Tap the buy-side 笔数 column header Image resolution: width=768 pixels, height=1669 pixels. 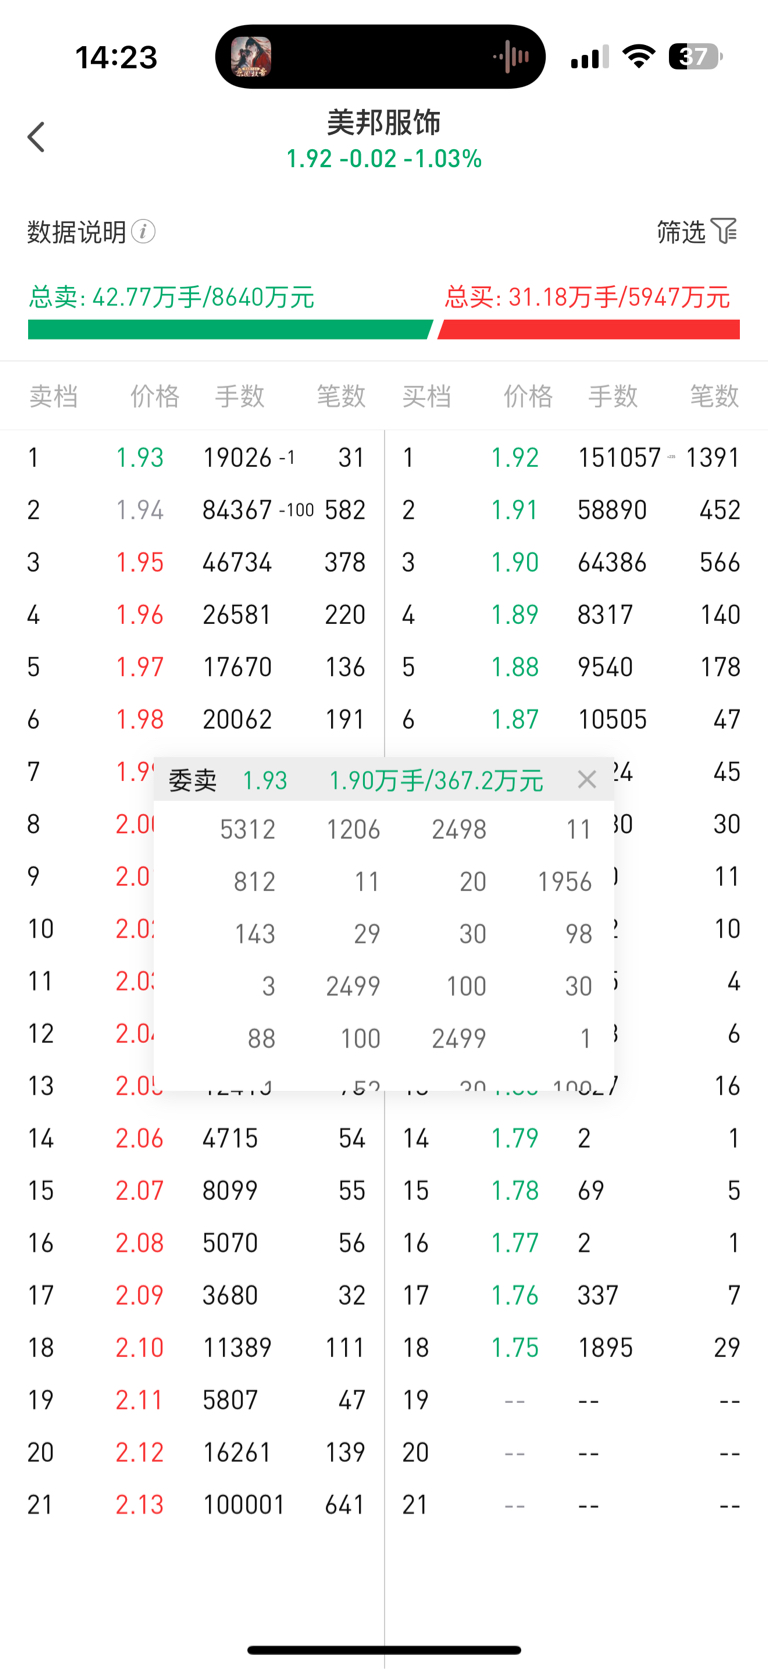pyautogui.click(x=715, y=396)
